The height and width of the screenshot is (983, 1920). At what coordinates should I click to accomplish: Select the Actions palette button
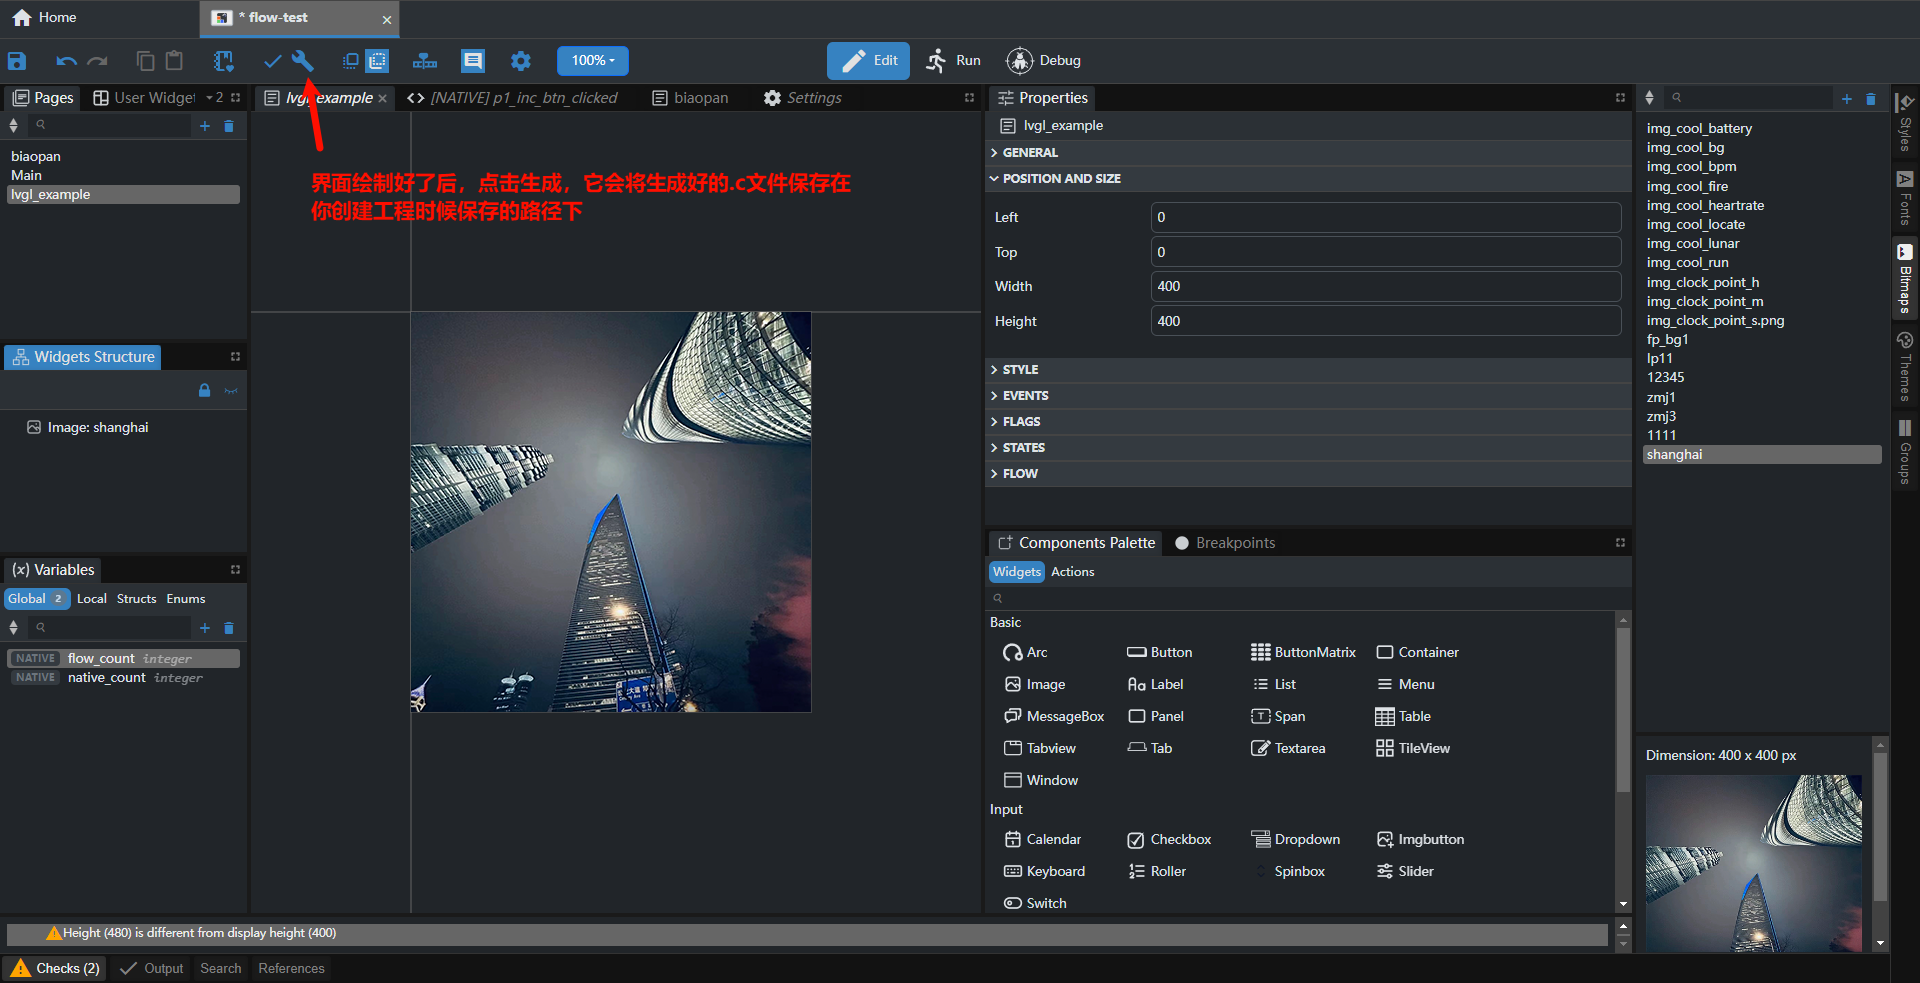[x=1072, y=572]
